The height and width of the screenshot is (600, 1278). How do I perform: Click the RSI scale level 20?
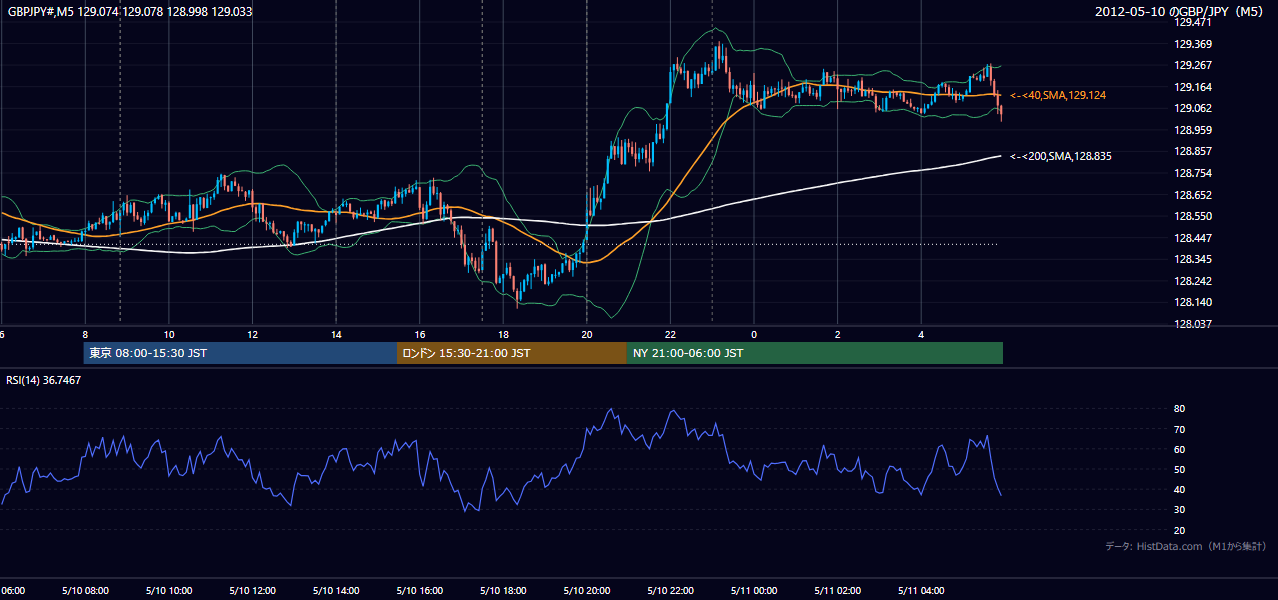click(1180, 530)
